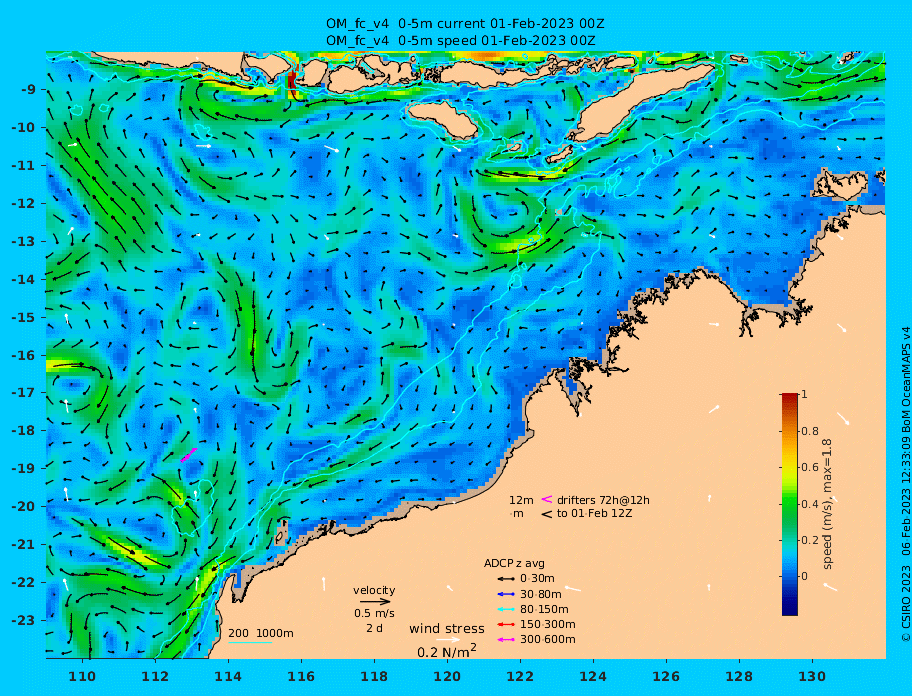The image size is (912, 696).
Task: Click the longitude label '130'
Action: pos(813,676)
